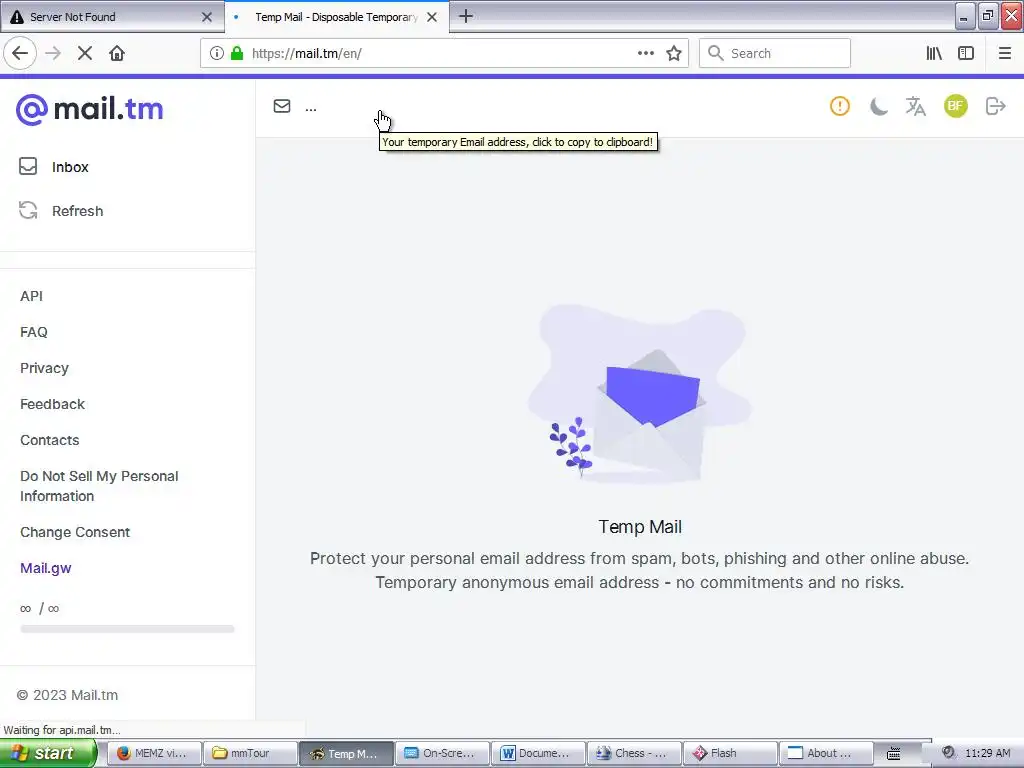Open the Privacy link
1024x768 pixels.
[x=44, y=368]
